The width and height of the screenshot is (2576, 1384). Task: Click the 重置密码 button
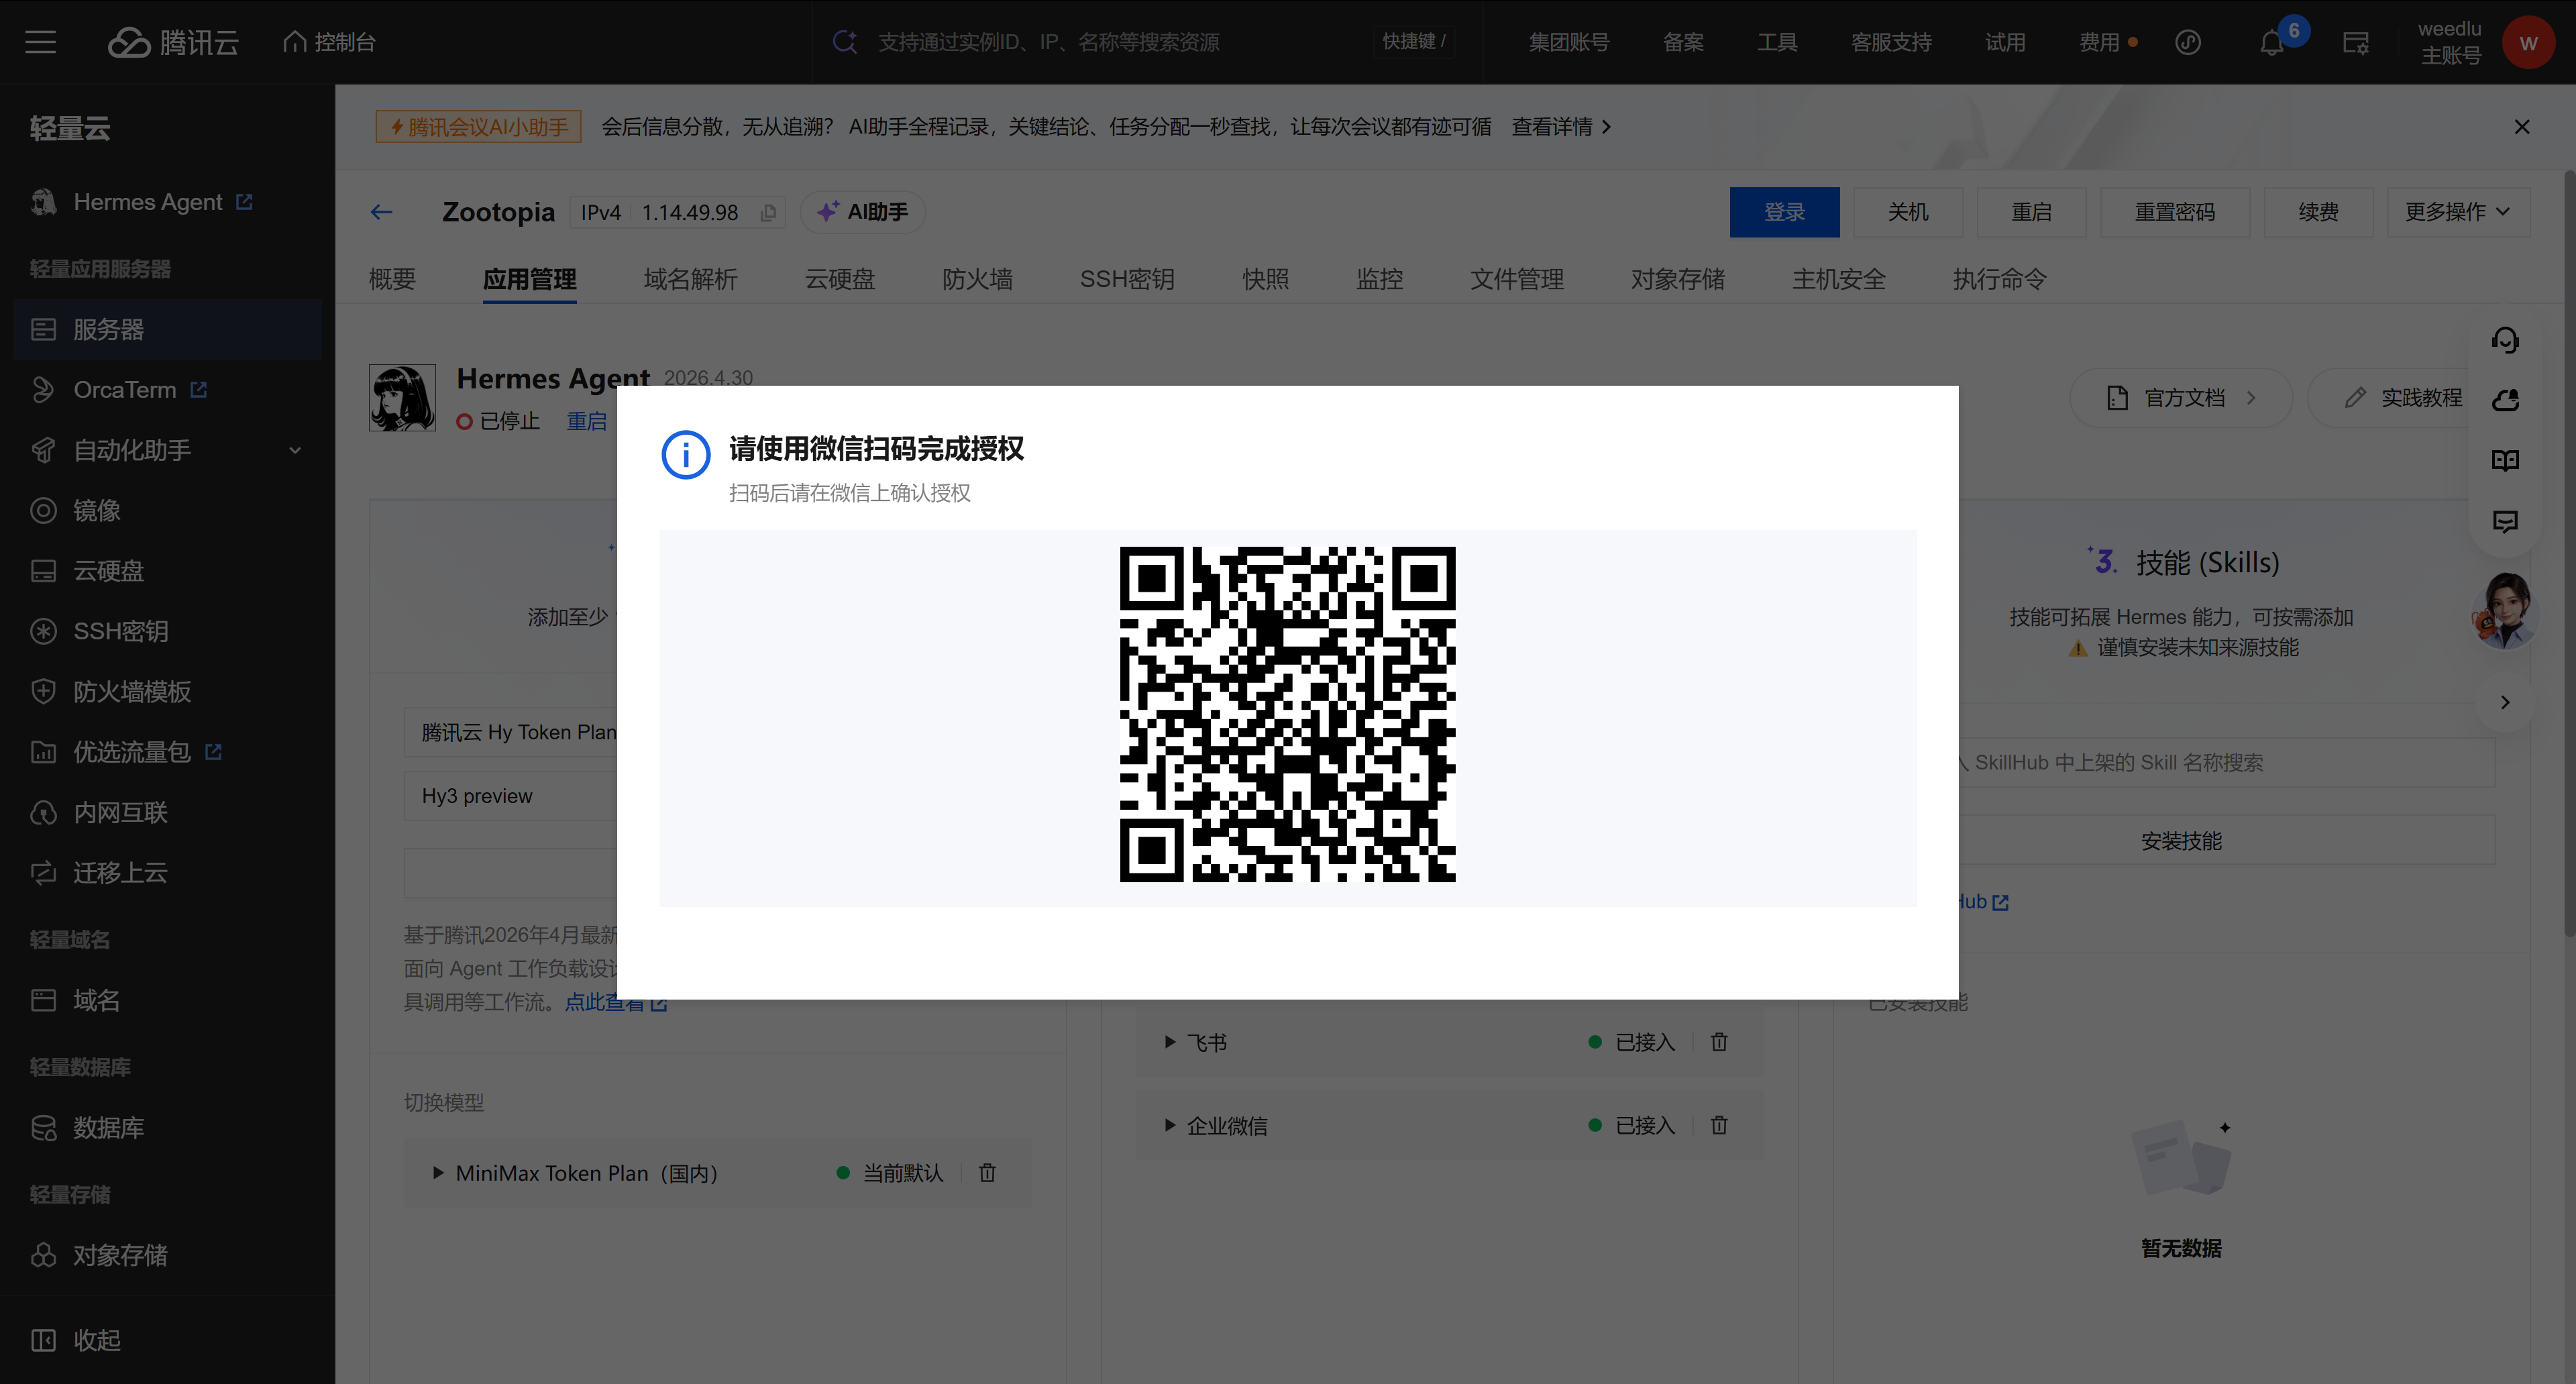click(x=2174, y=212)
